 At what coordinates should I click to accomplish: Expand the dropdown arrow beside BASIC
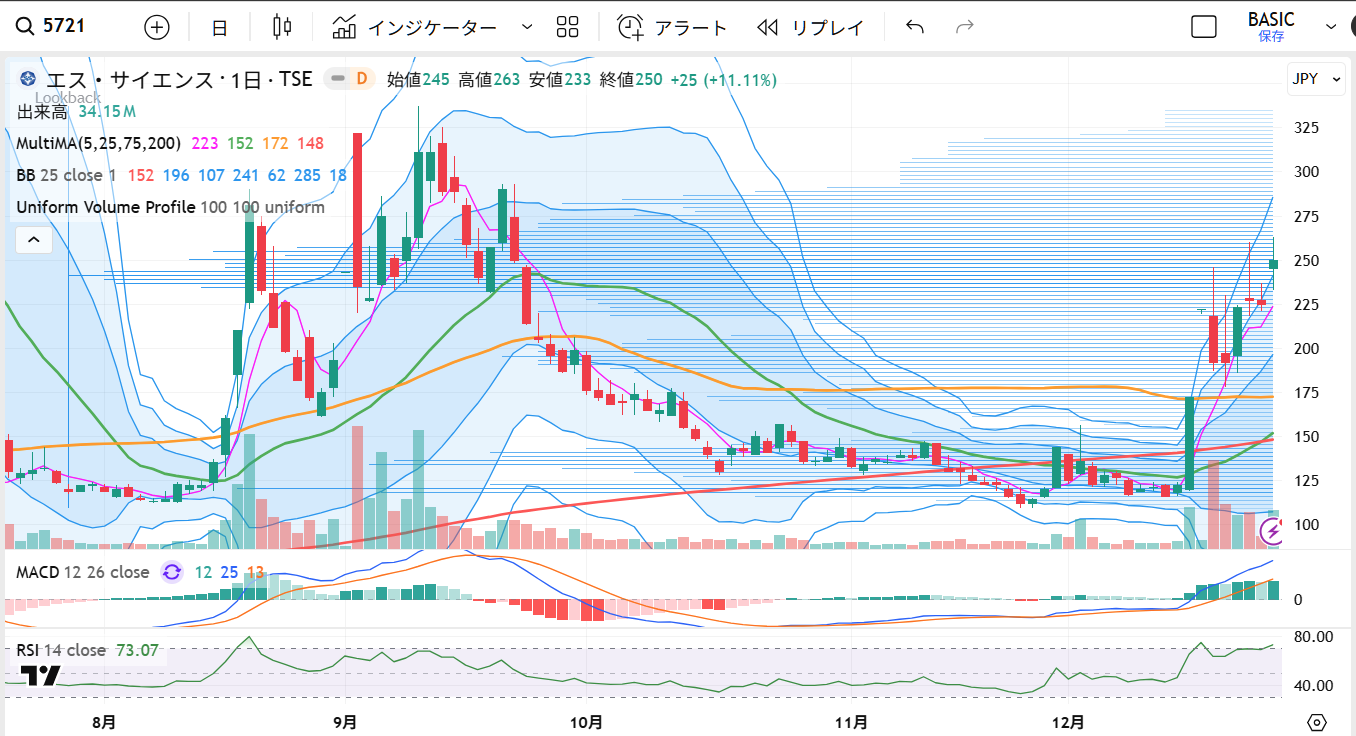coord(1330,27)
